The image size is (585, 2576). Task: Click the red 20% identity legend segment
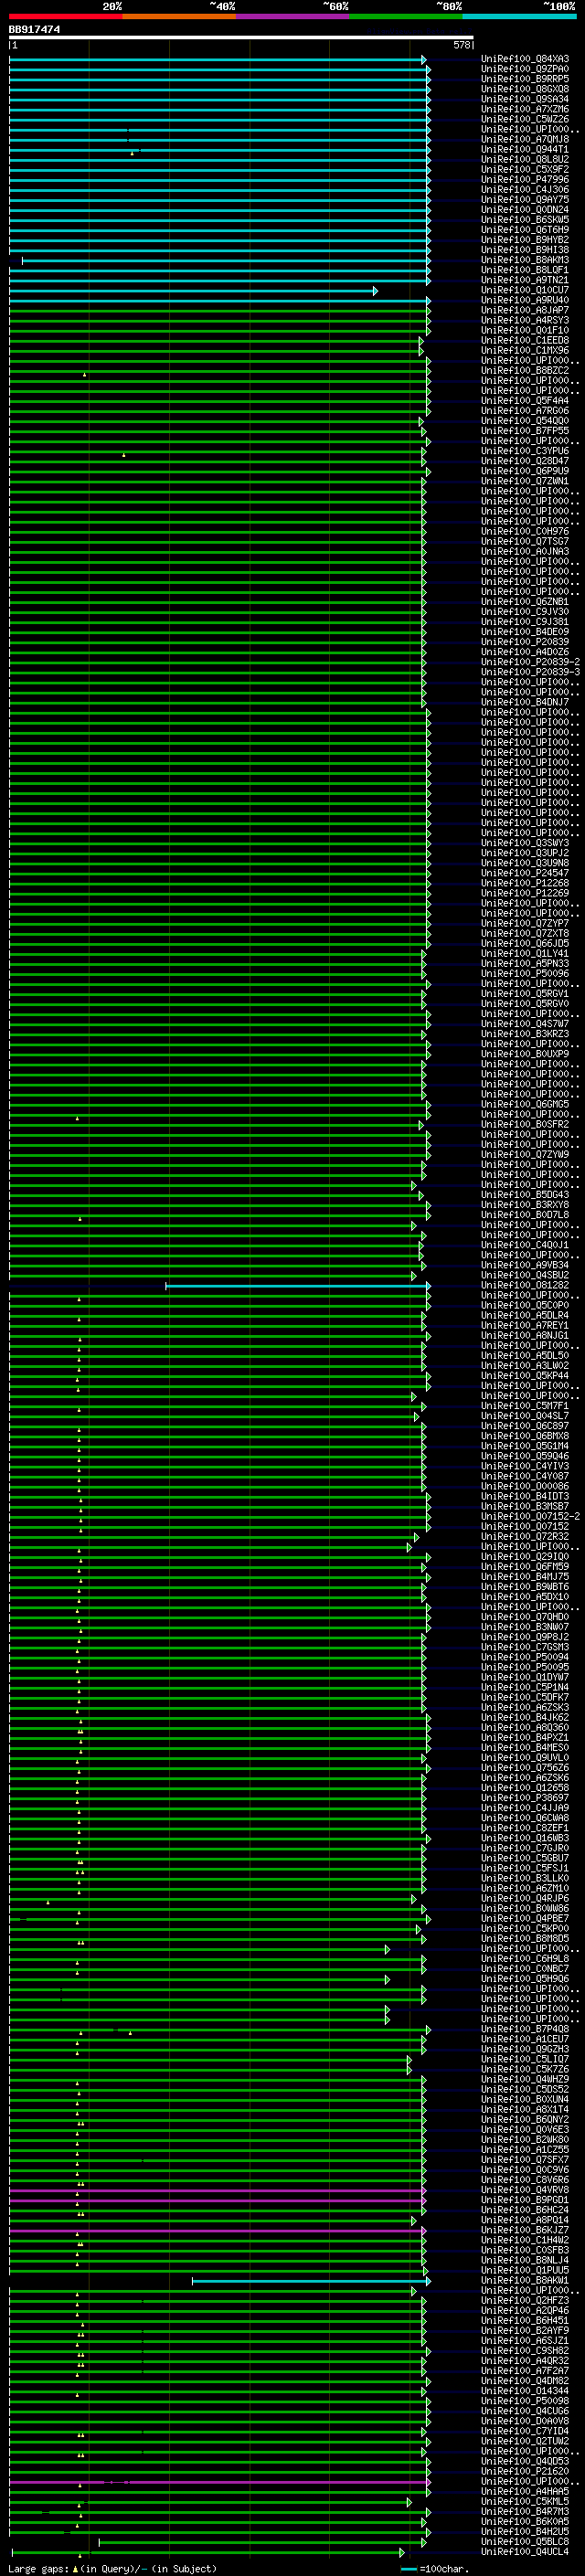66,17
